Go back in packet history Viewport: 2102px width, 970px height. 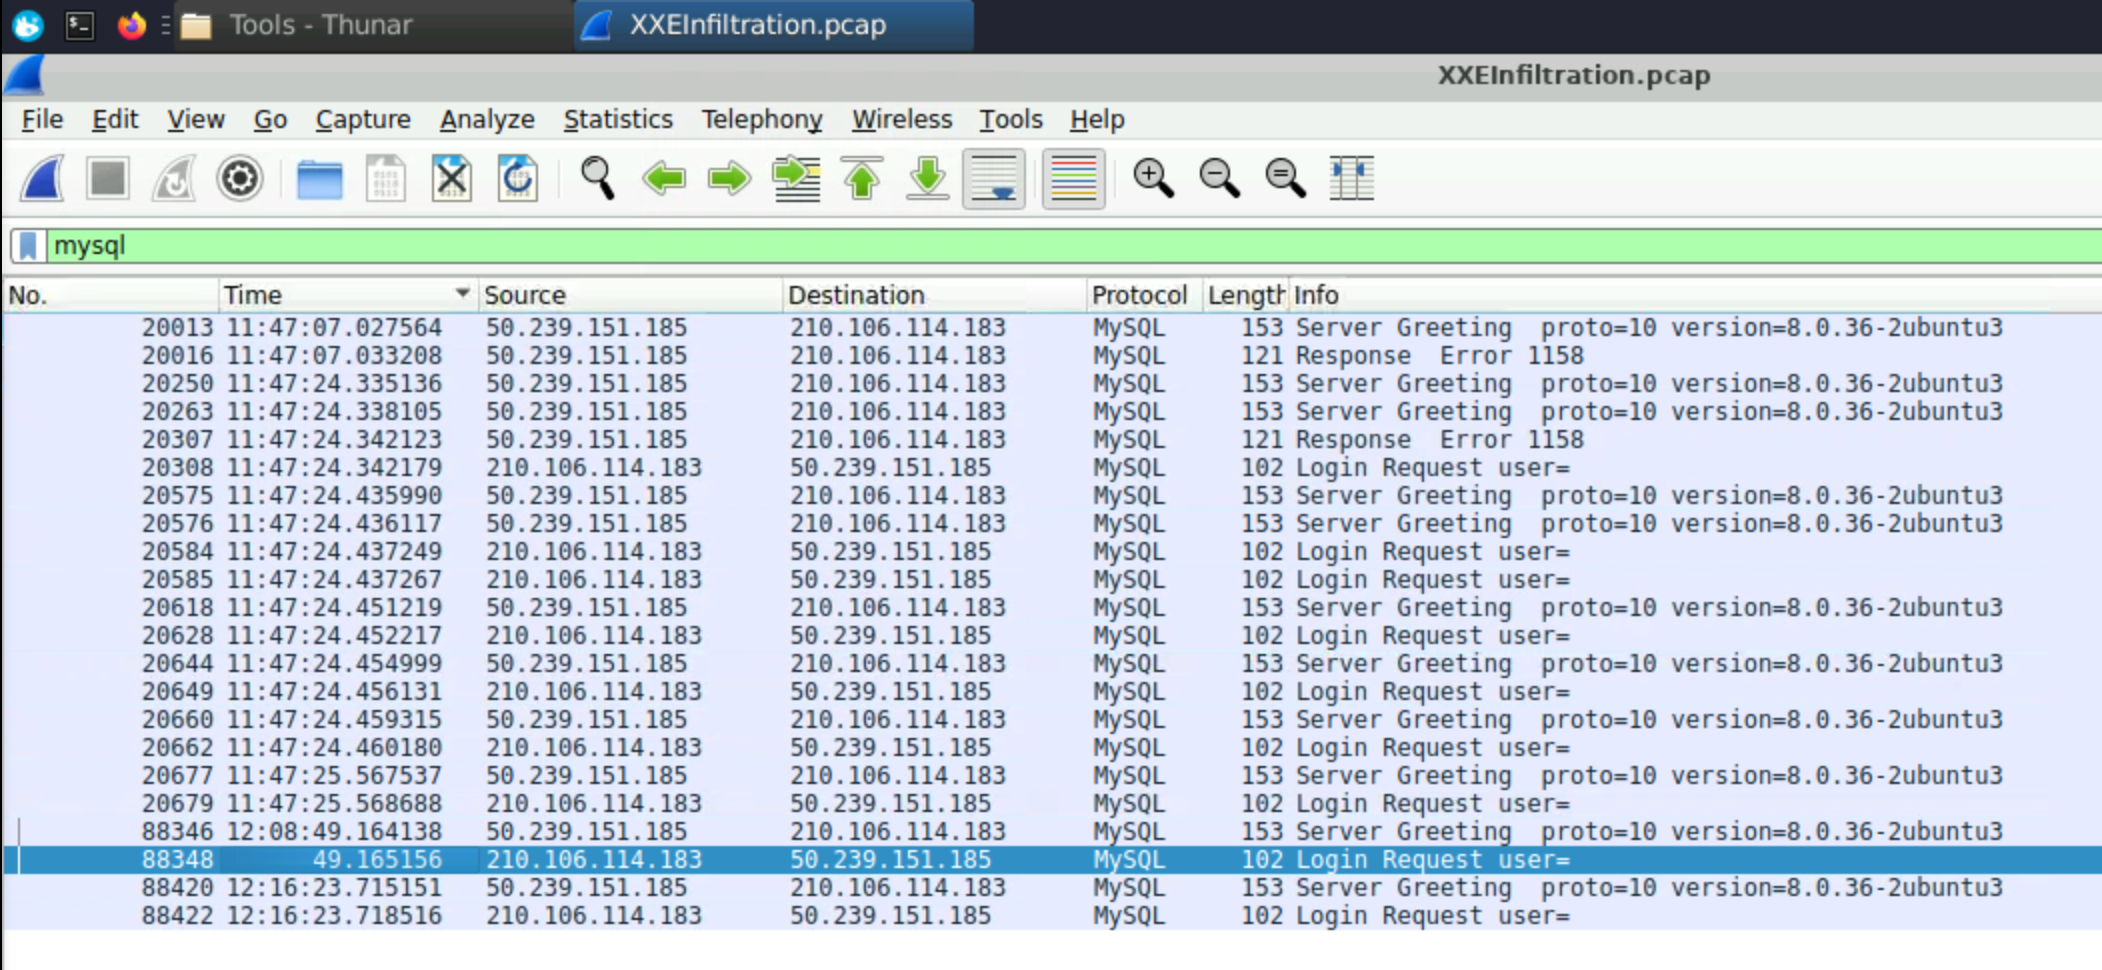(664, 179)
